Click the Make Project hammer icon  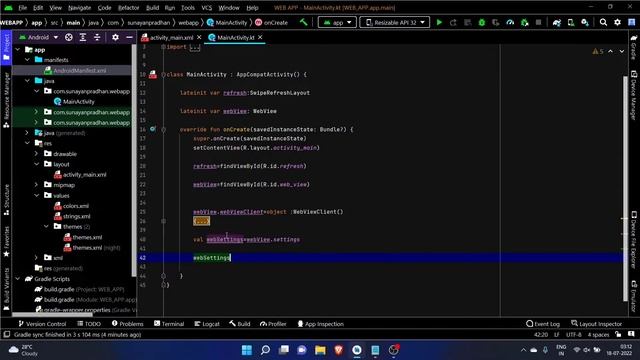click(x=304, y=22)
